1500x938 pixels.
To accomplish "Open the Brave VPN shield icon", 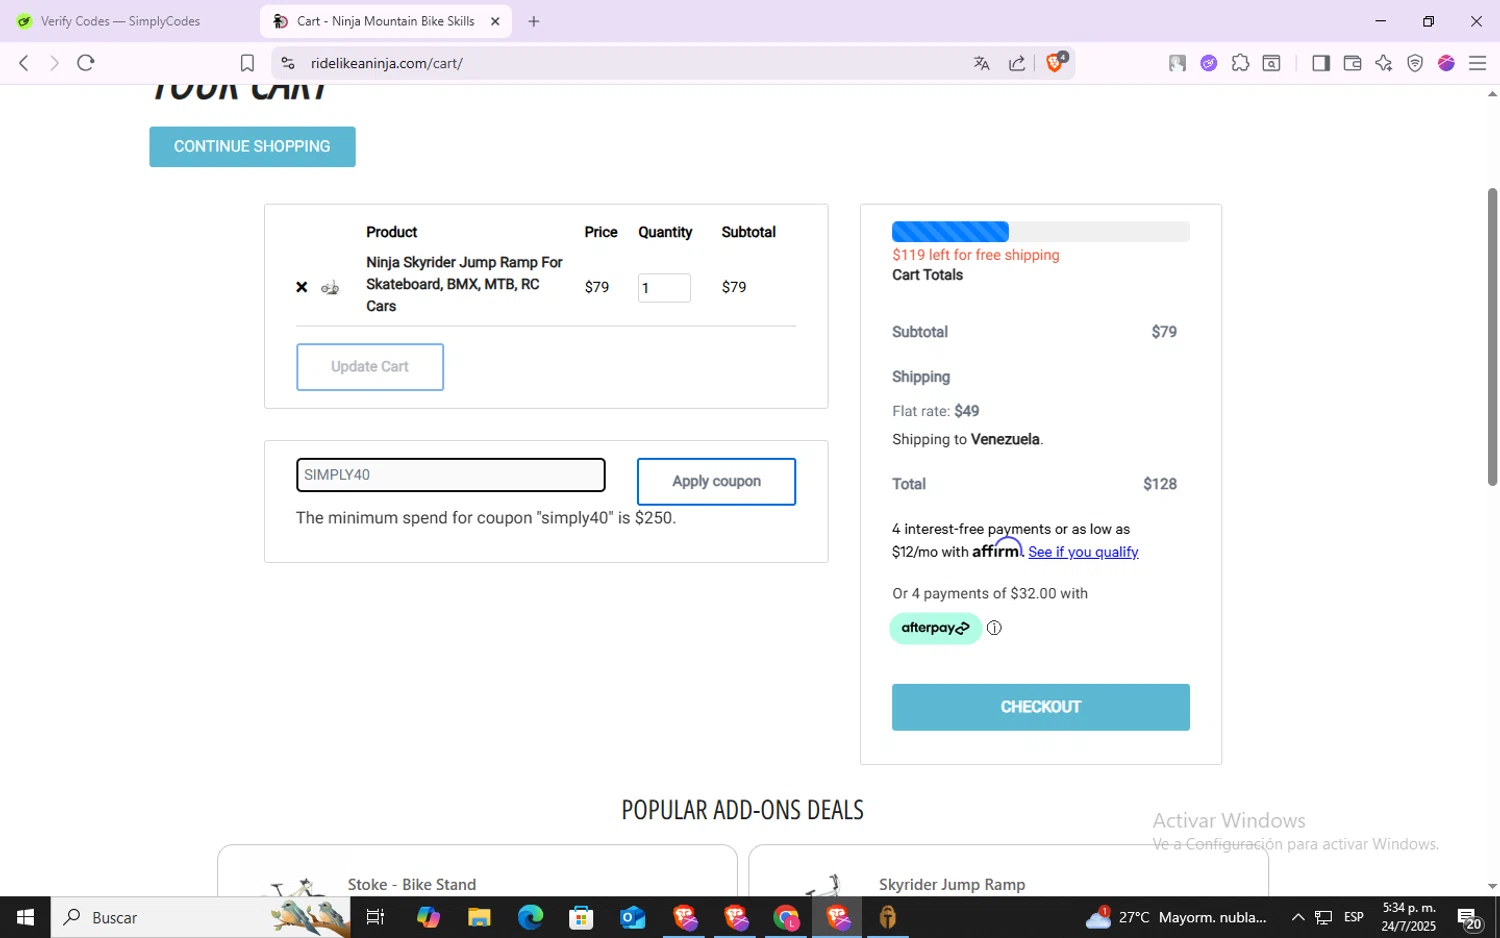I will (x=1415, y=63).
